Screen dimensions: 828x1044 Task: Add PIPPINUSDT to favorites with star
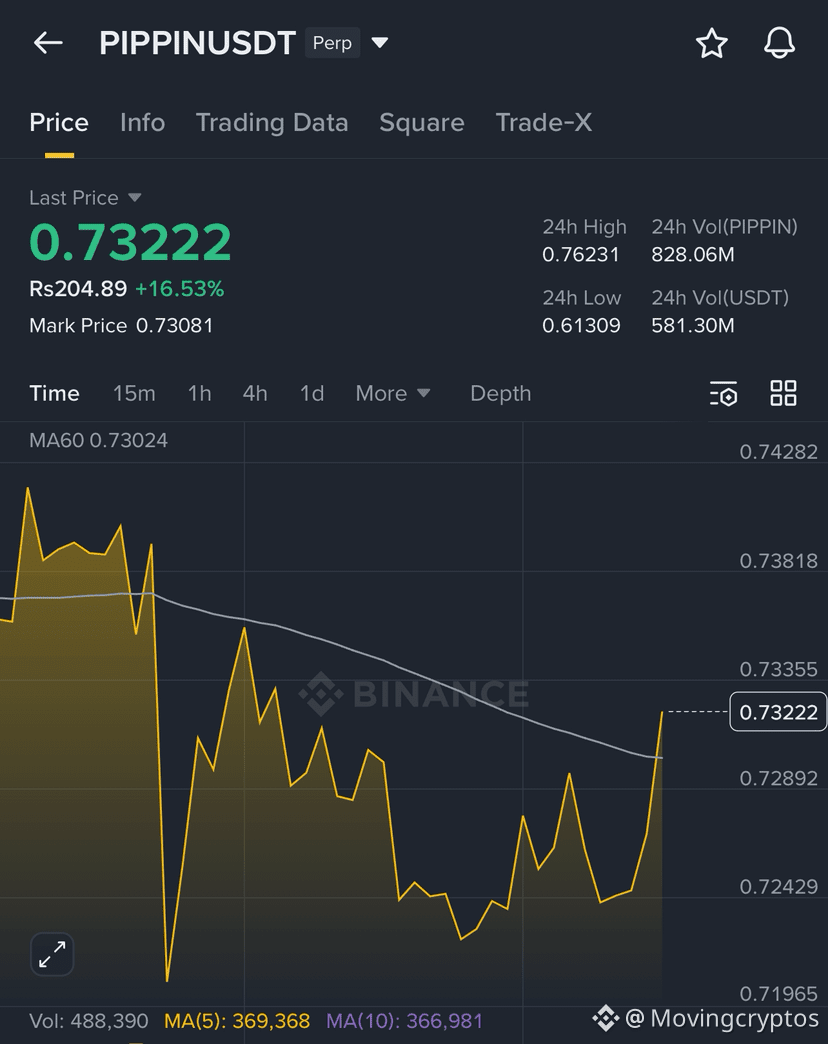click(x=712, y=43)
